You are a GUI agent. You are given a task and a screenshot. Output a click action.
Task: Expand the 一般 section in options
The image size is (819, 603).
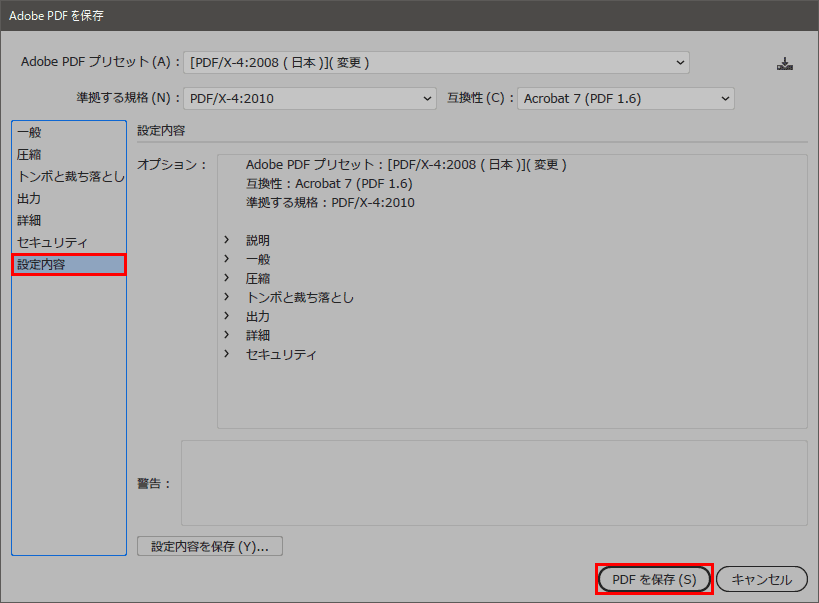[x=227, y=259]
